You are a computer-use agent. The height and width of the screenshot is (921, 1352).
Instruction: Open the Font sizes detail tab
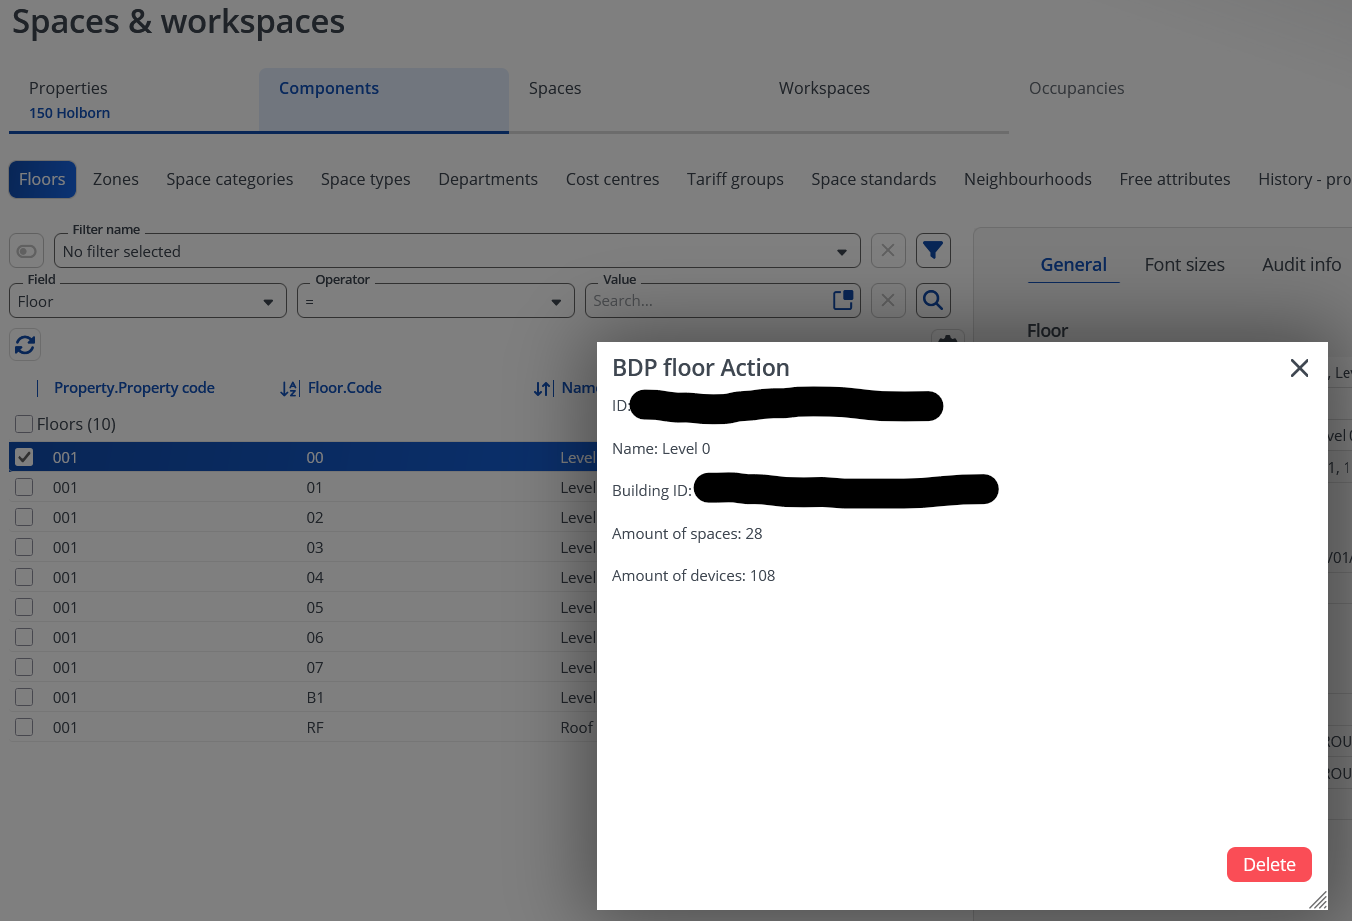pyautogui.click(x=1185, y=265)
